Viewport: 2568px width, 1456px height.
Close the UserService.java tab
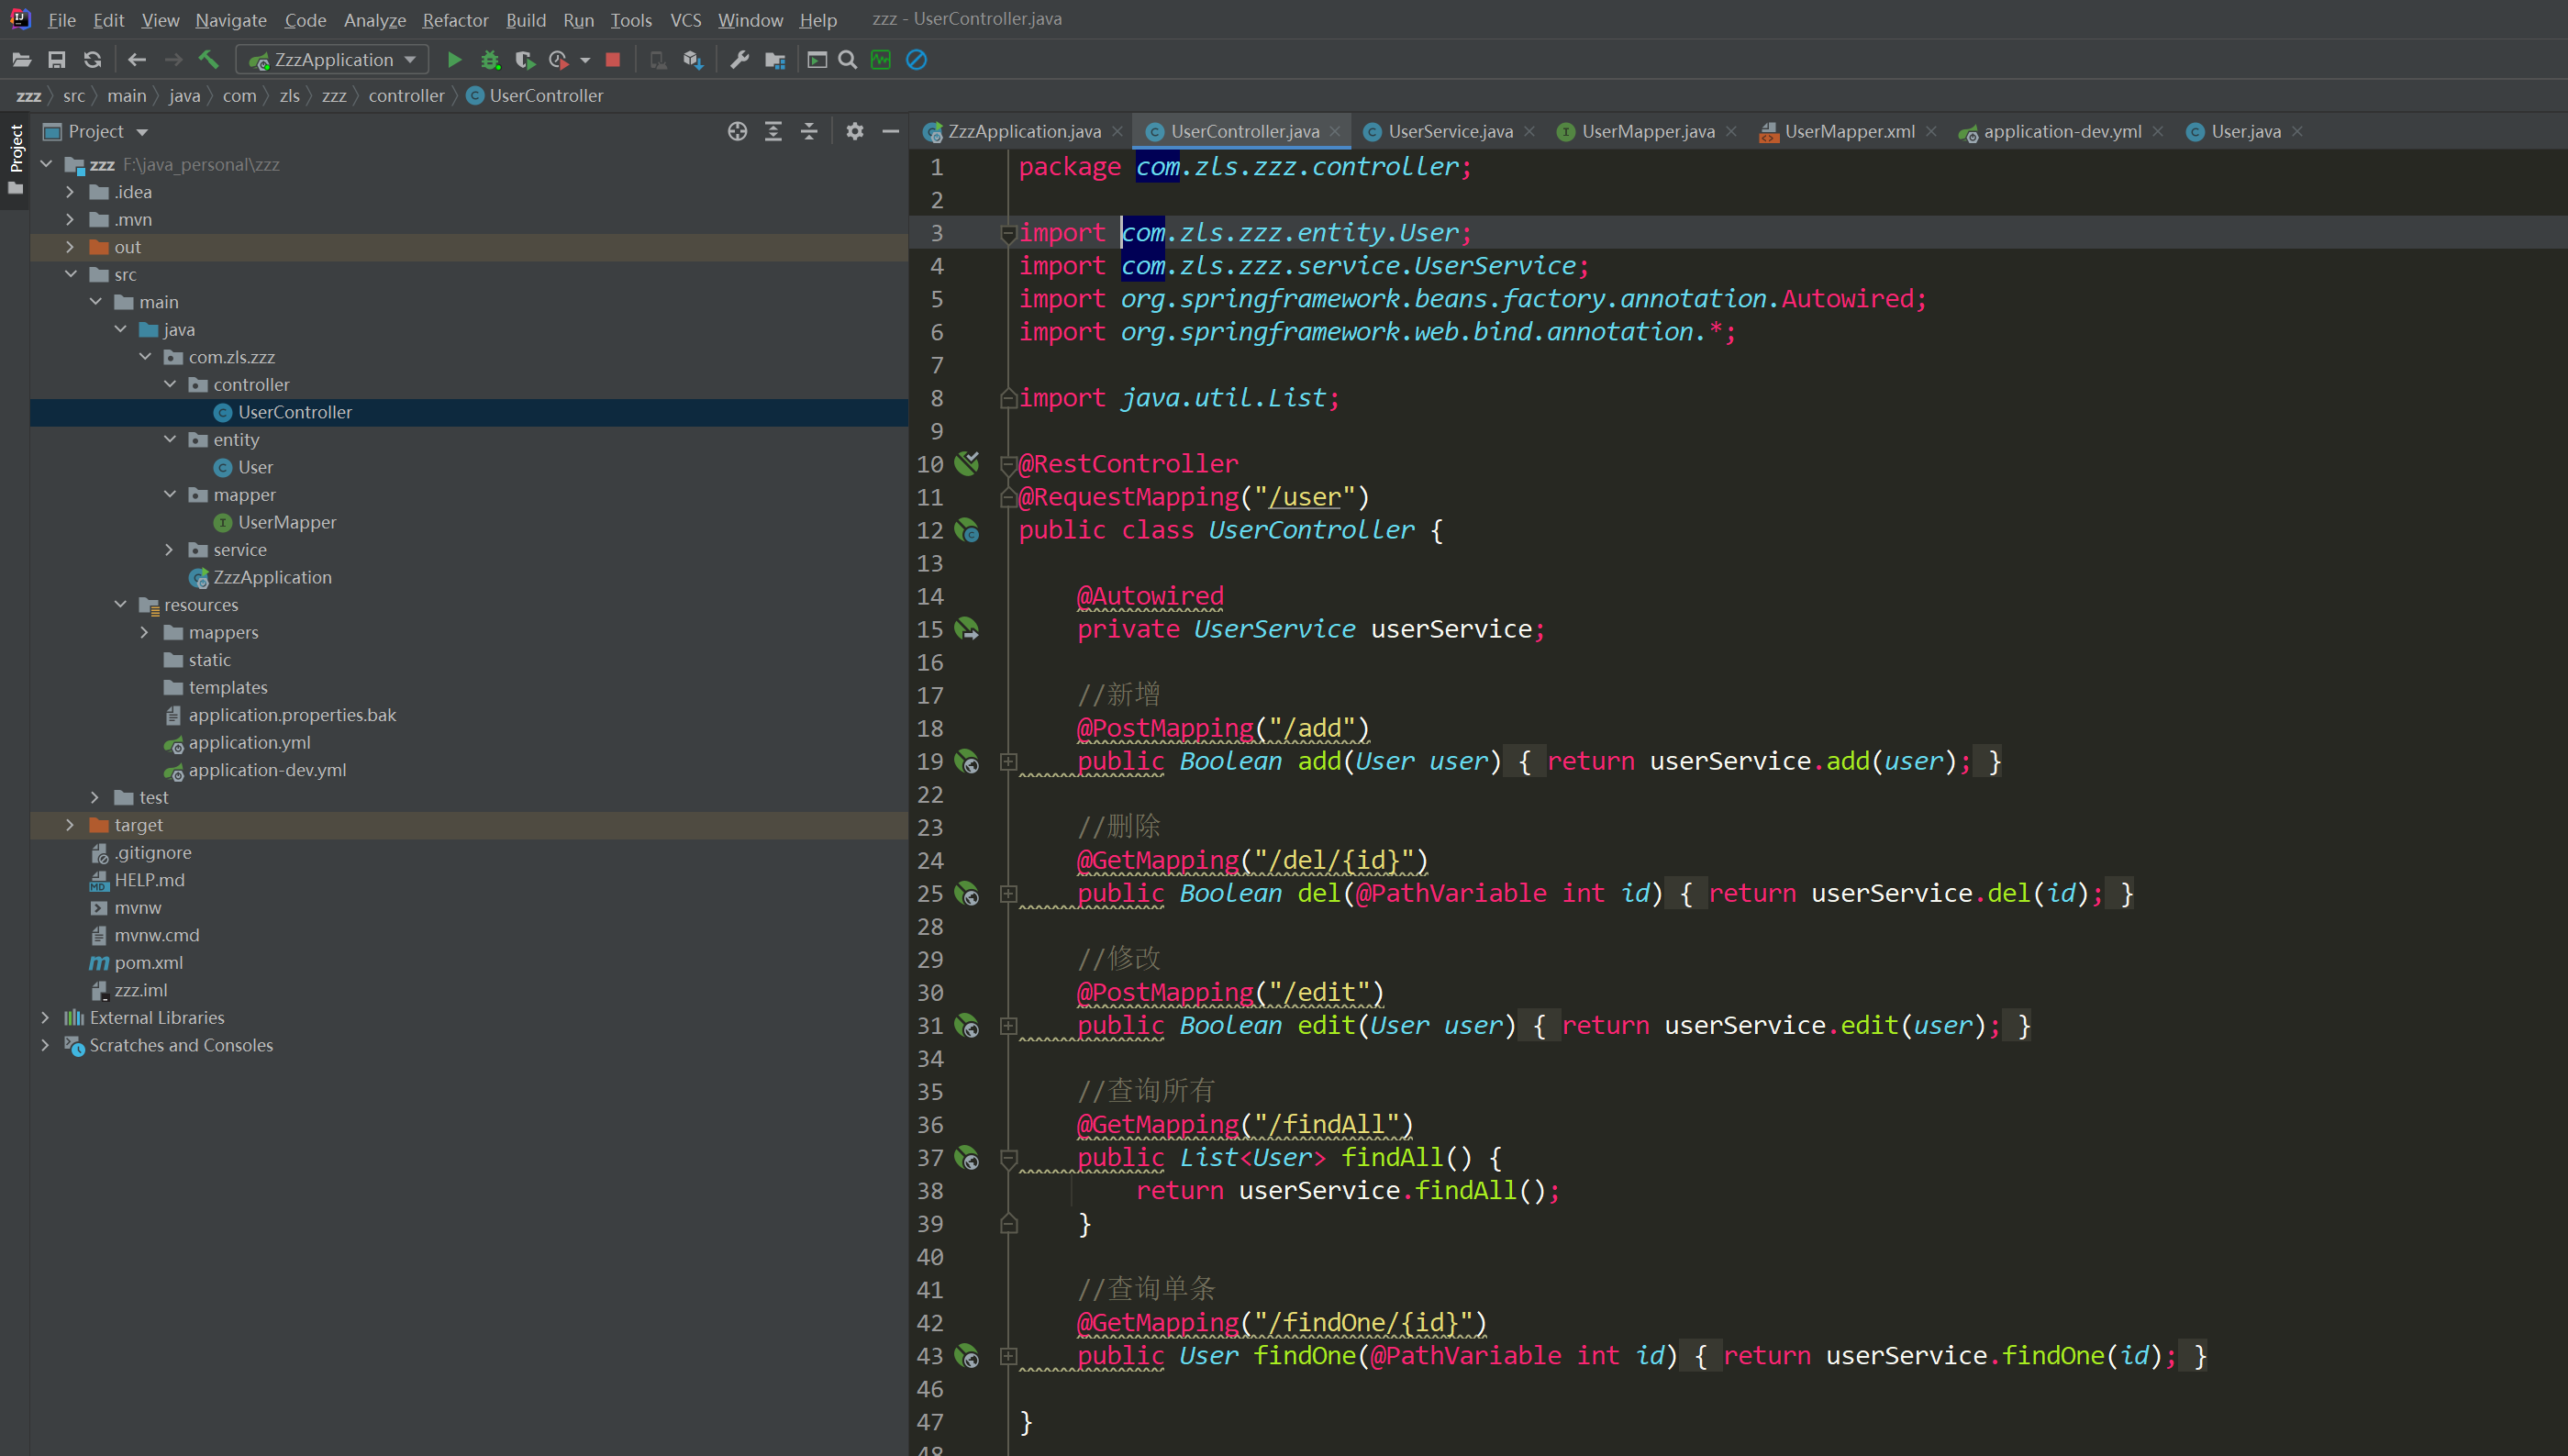(1529, 131)
